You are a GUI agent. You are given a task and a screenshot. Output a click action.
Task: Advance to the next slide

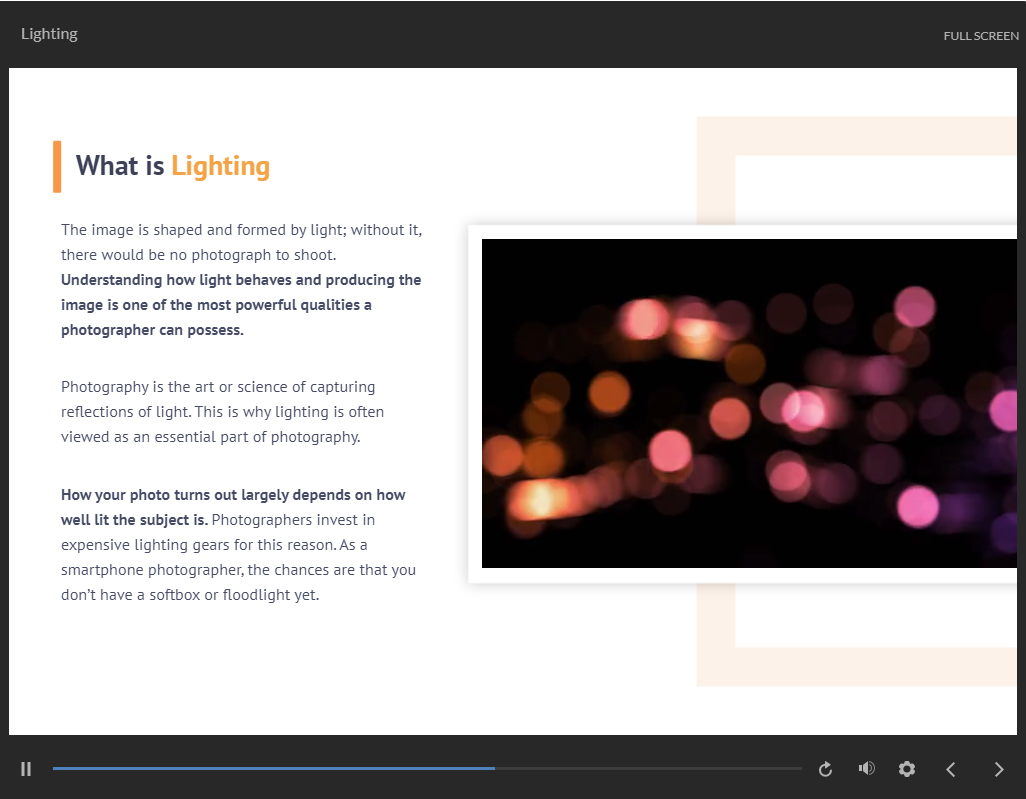[x=998, y=769]
